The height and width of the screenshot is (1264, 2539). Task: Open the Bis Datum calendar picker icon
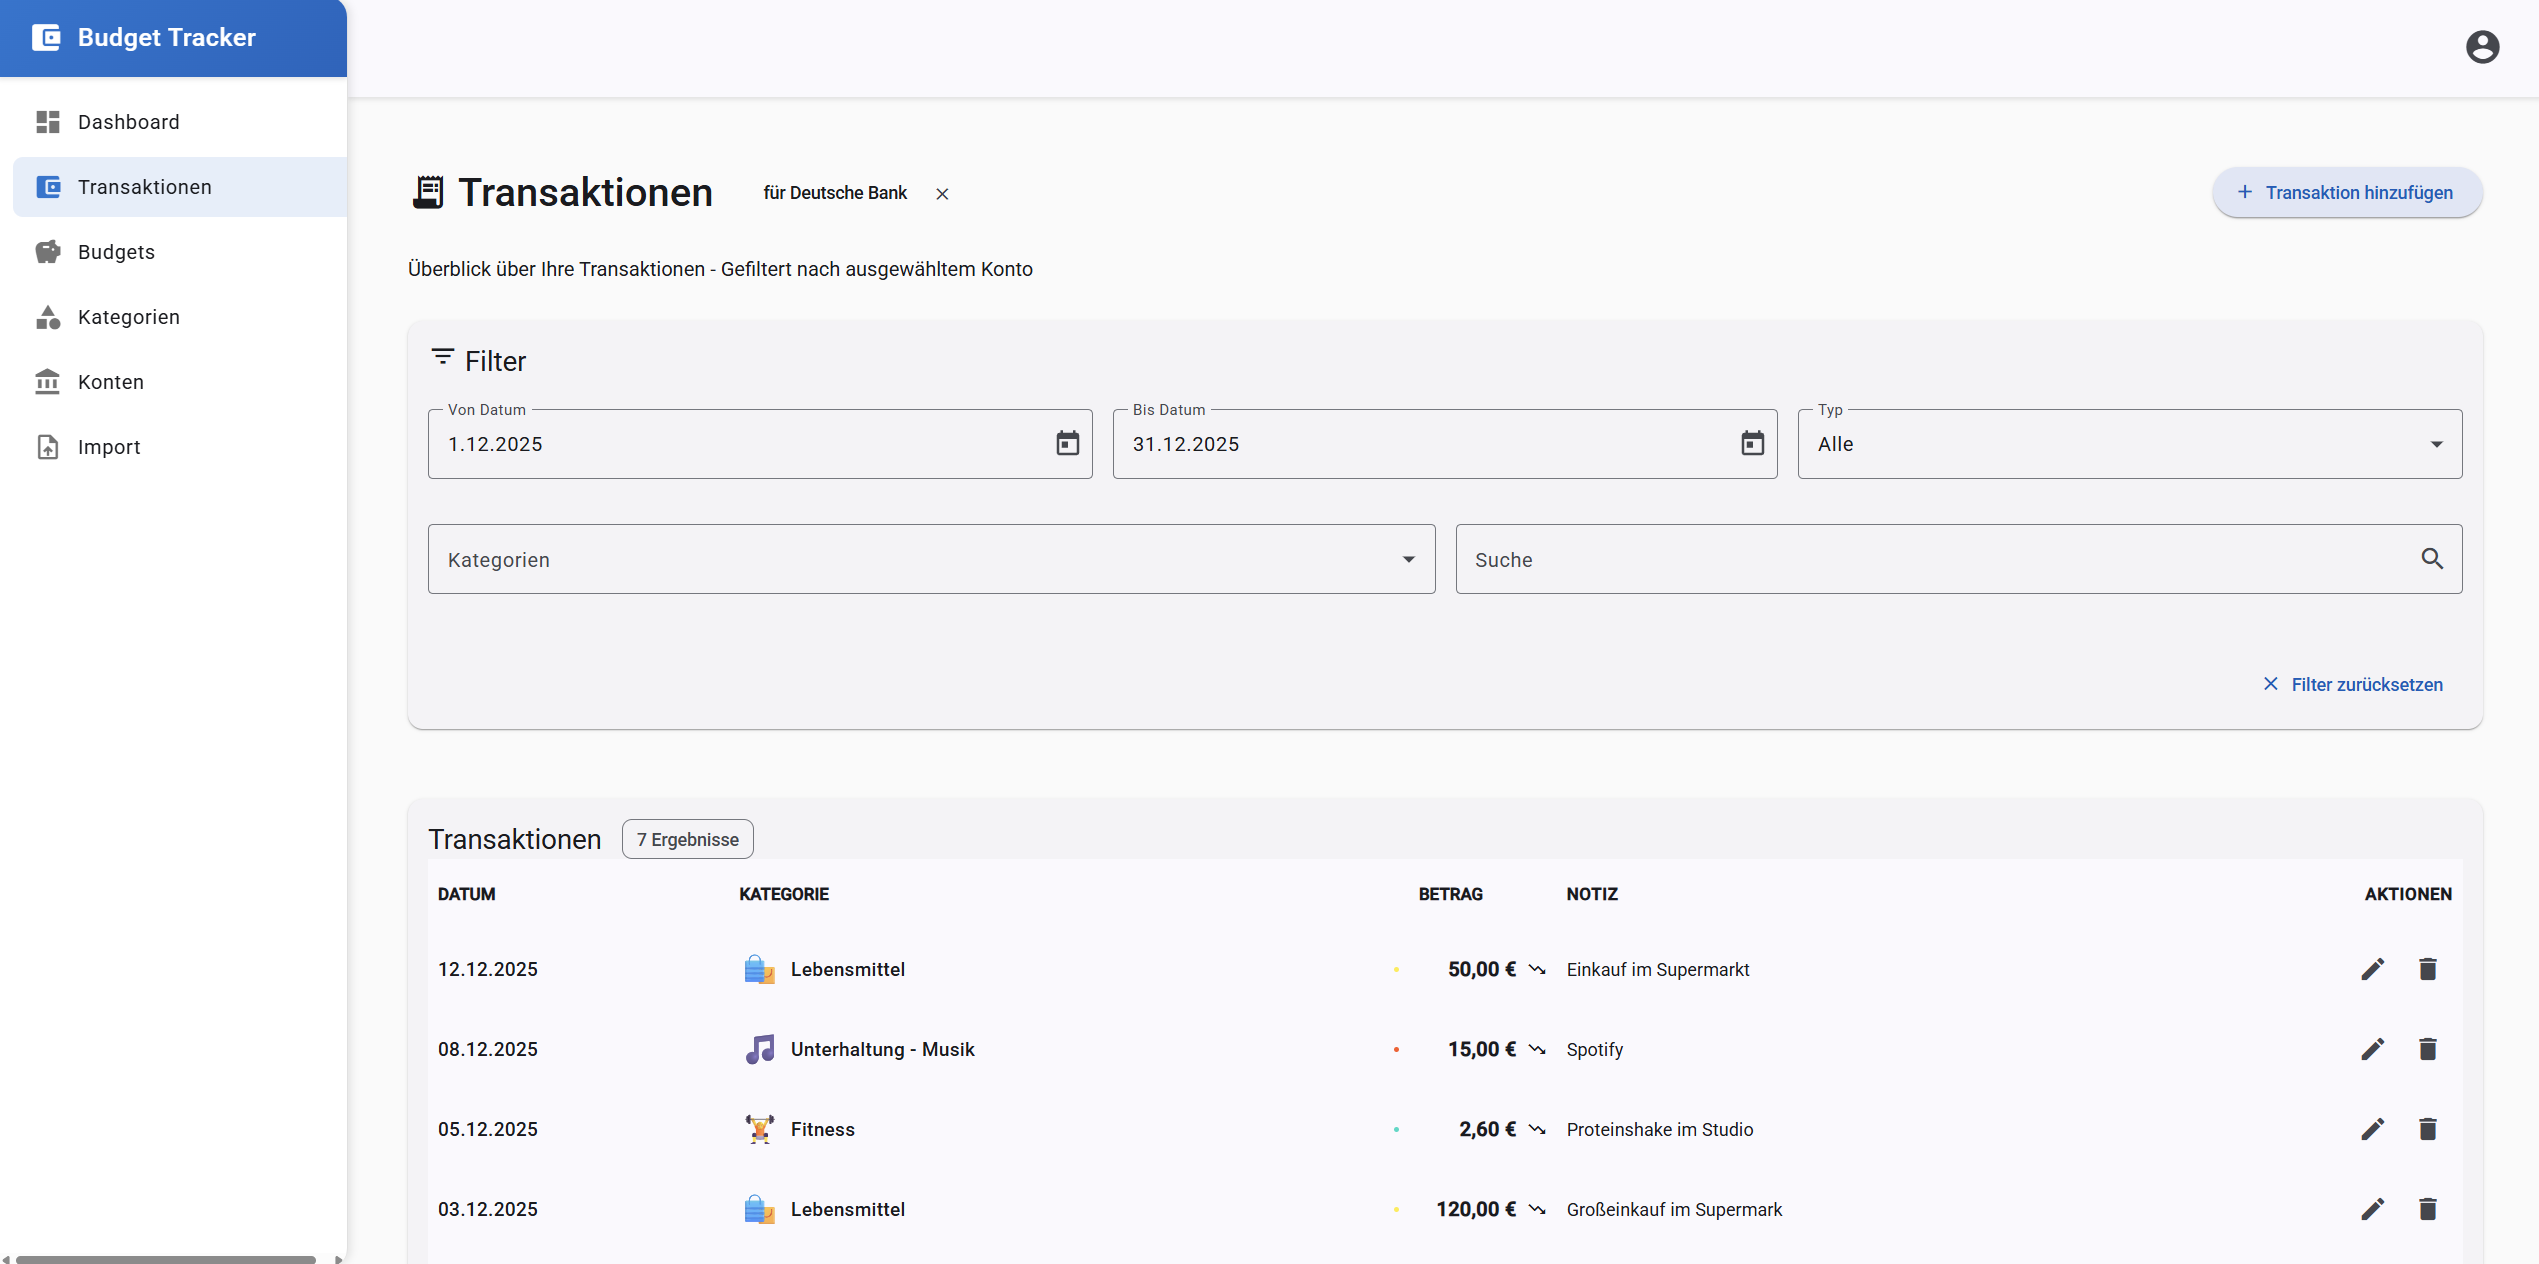tap(1752, 443)
